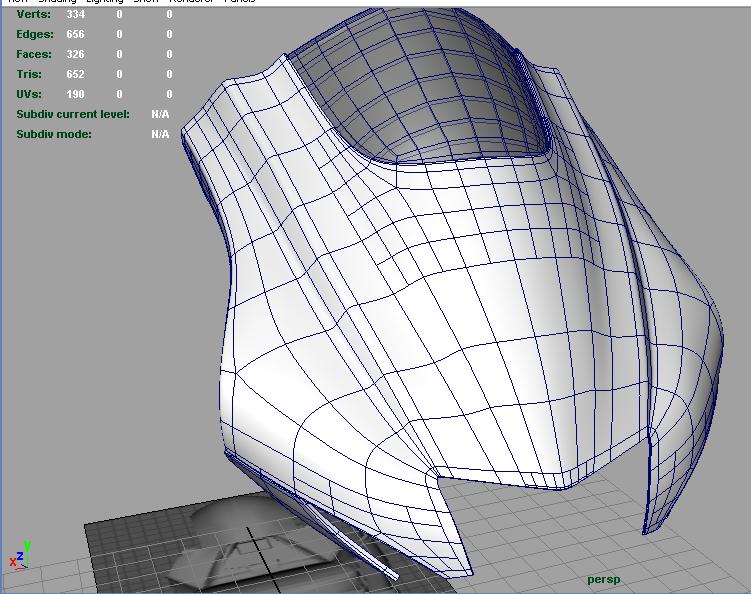Click the persp camera name label

(x=603, y=580)
